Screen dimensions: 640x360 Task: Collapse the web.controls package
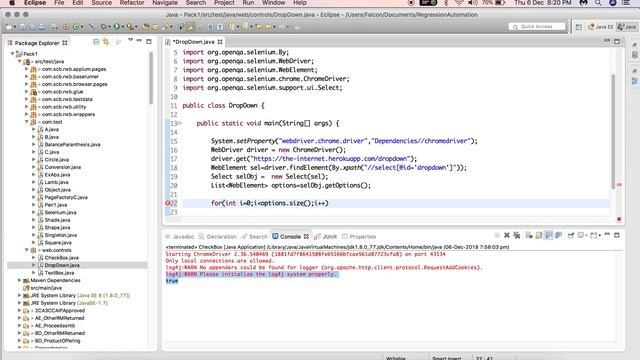(27, 250)
